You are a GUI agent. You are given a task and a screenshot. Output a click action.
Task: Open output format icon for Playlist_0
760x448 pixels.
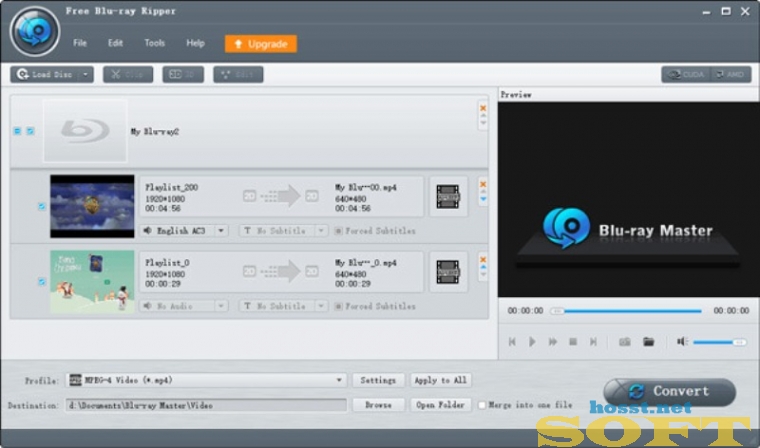pos(448,272)
